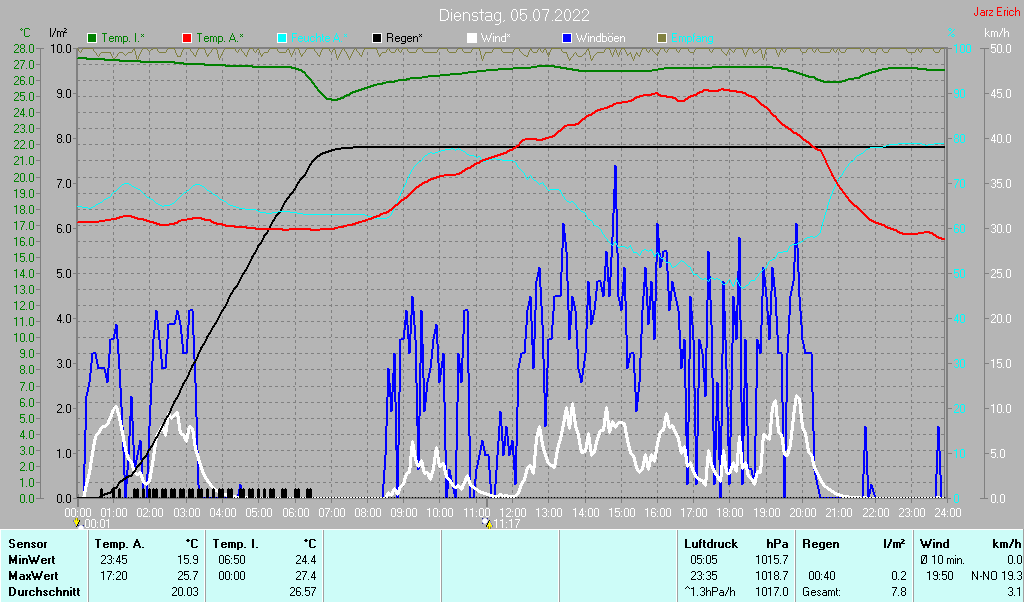Screen dimensions: 1024x602
Task: Click the 'Regen' table column header
Action: click(820, 544)
